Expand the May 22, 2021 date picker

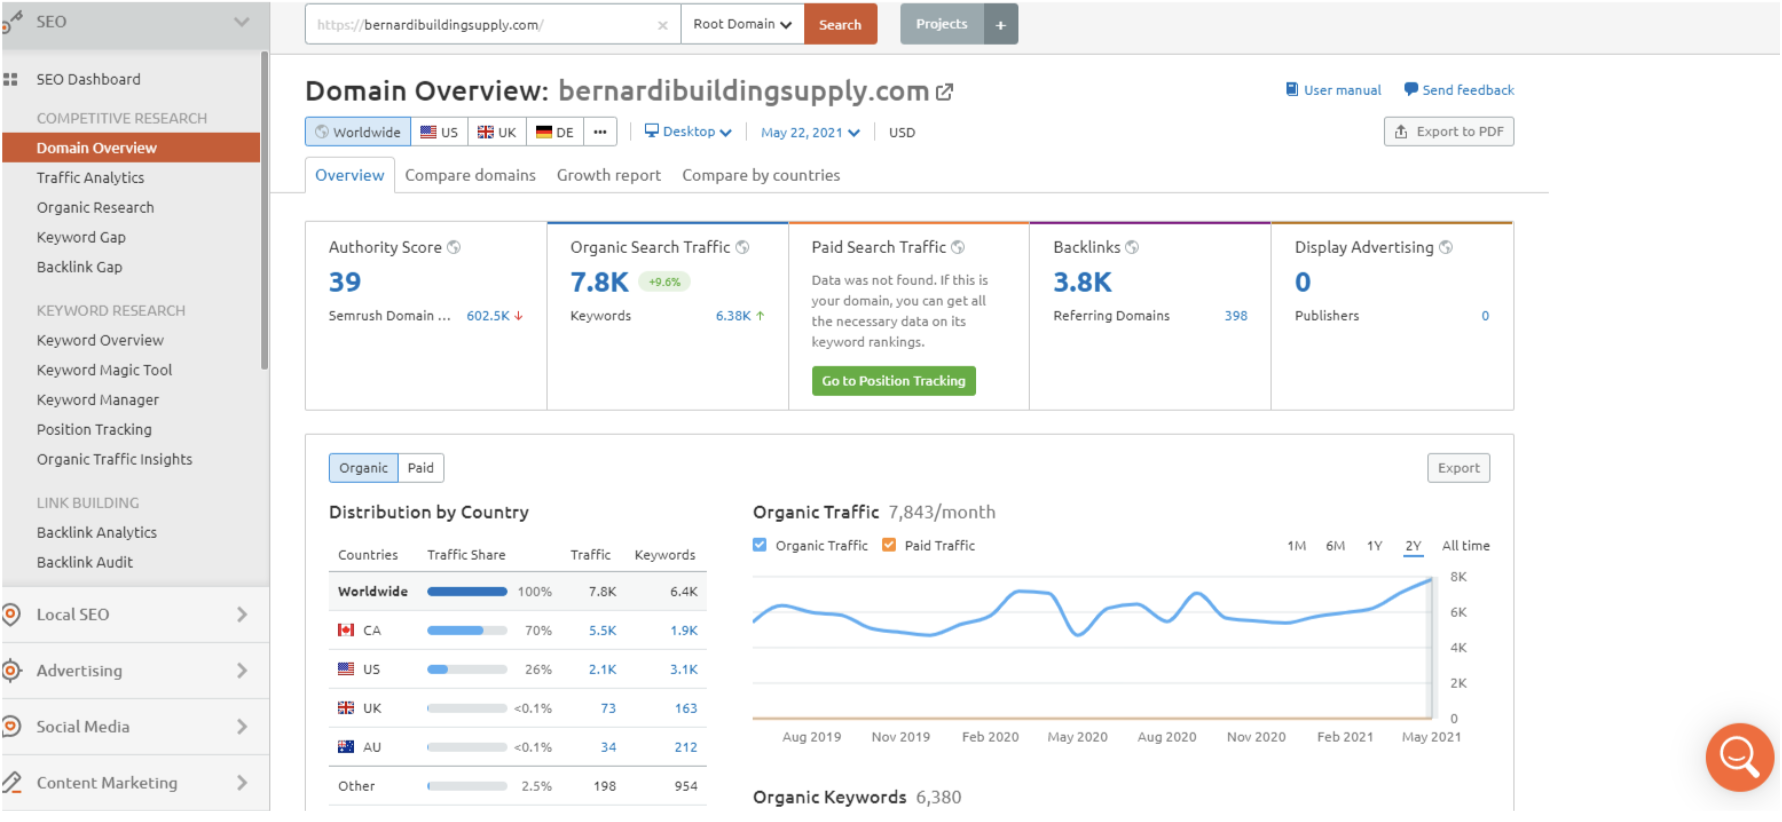coord(809,133)
